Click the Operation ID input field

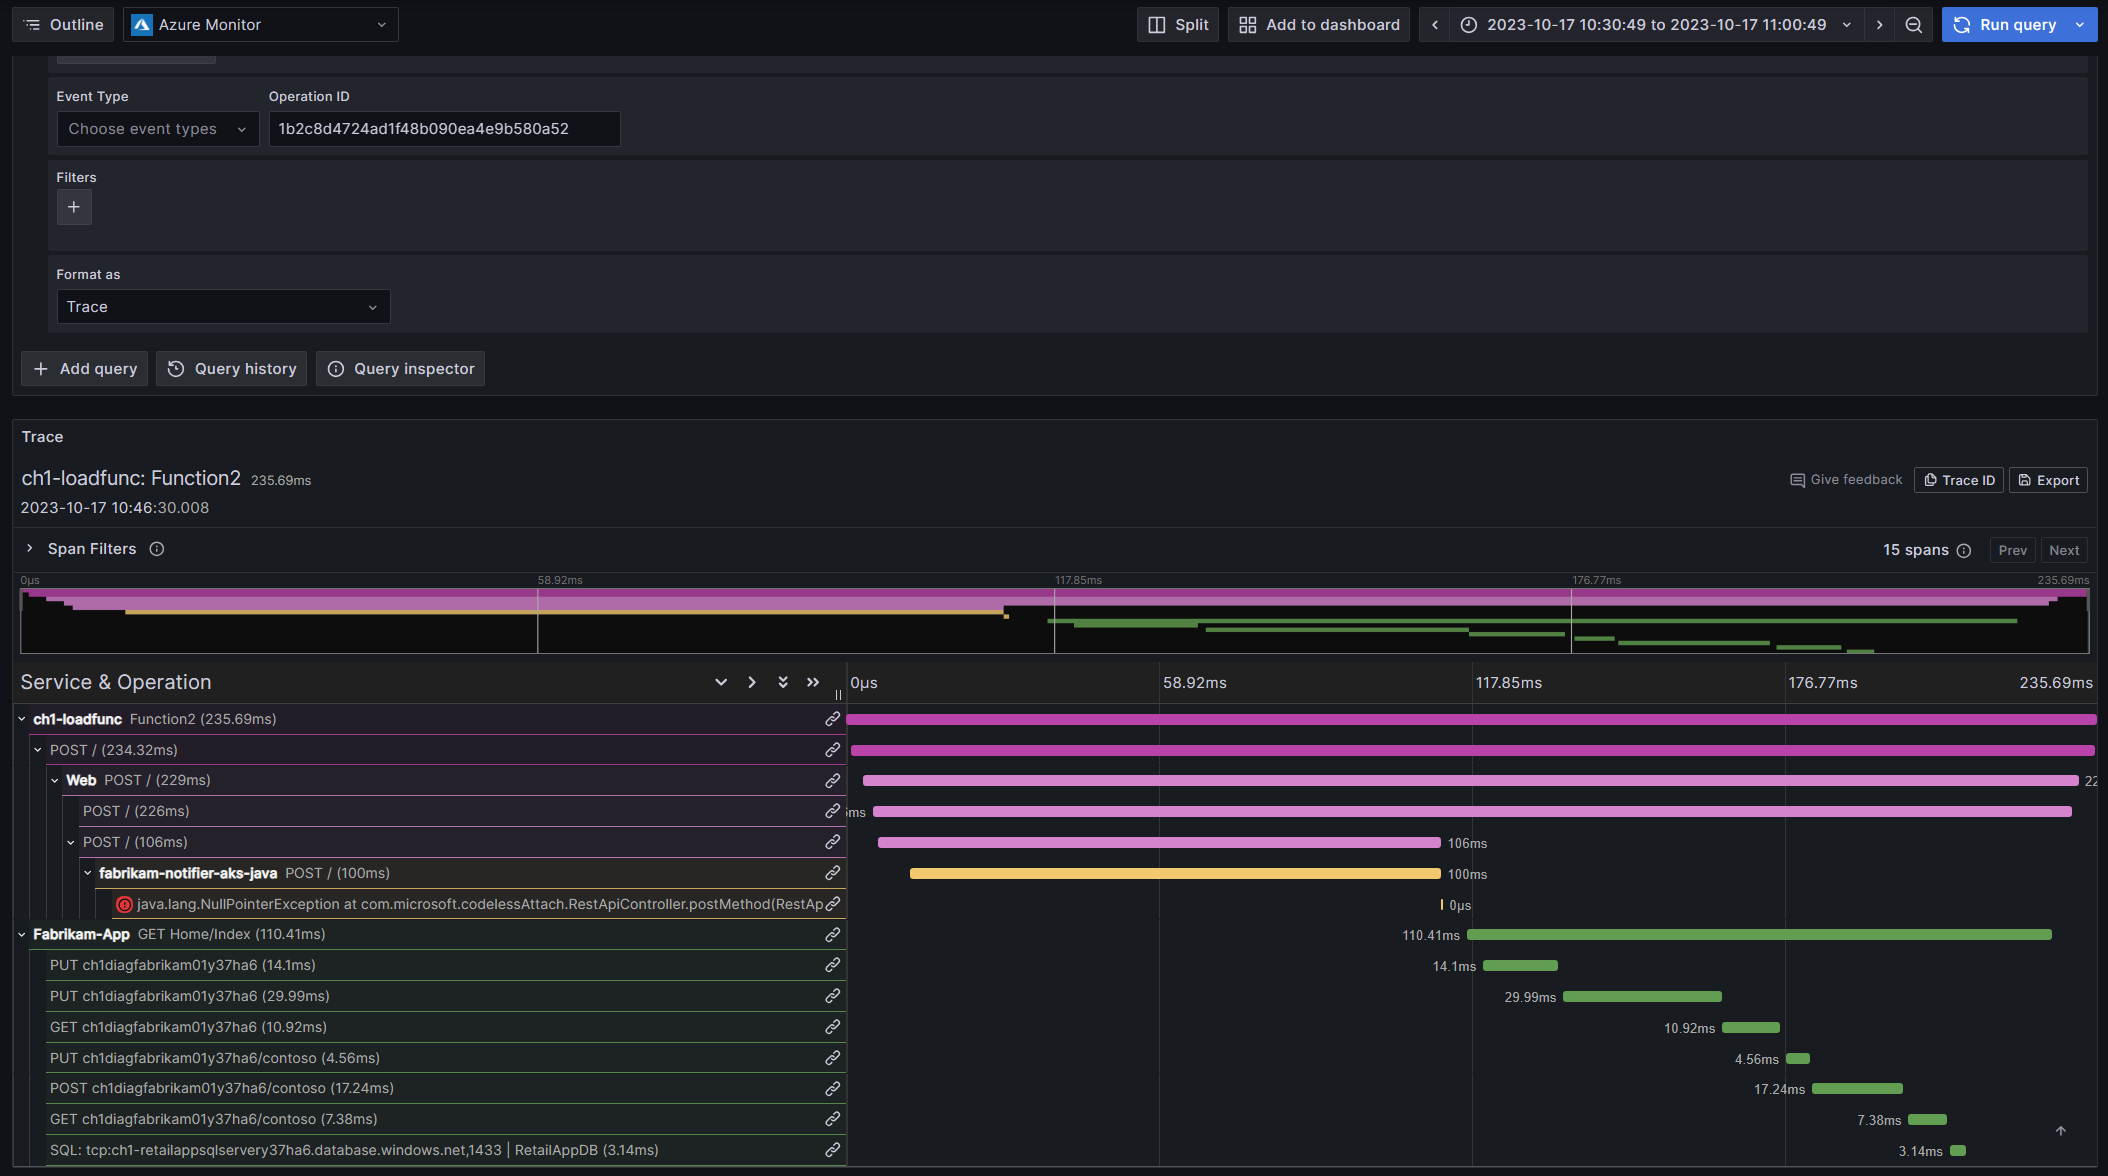point(443,129)
